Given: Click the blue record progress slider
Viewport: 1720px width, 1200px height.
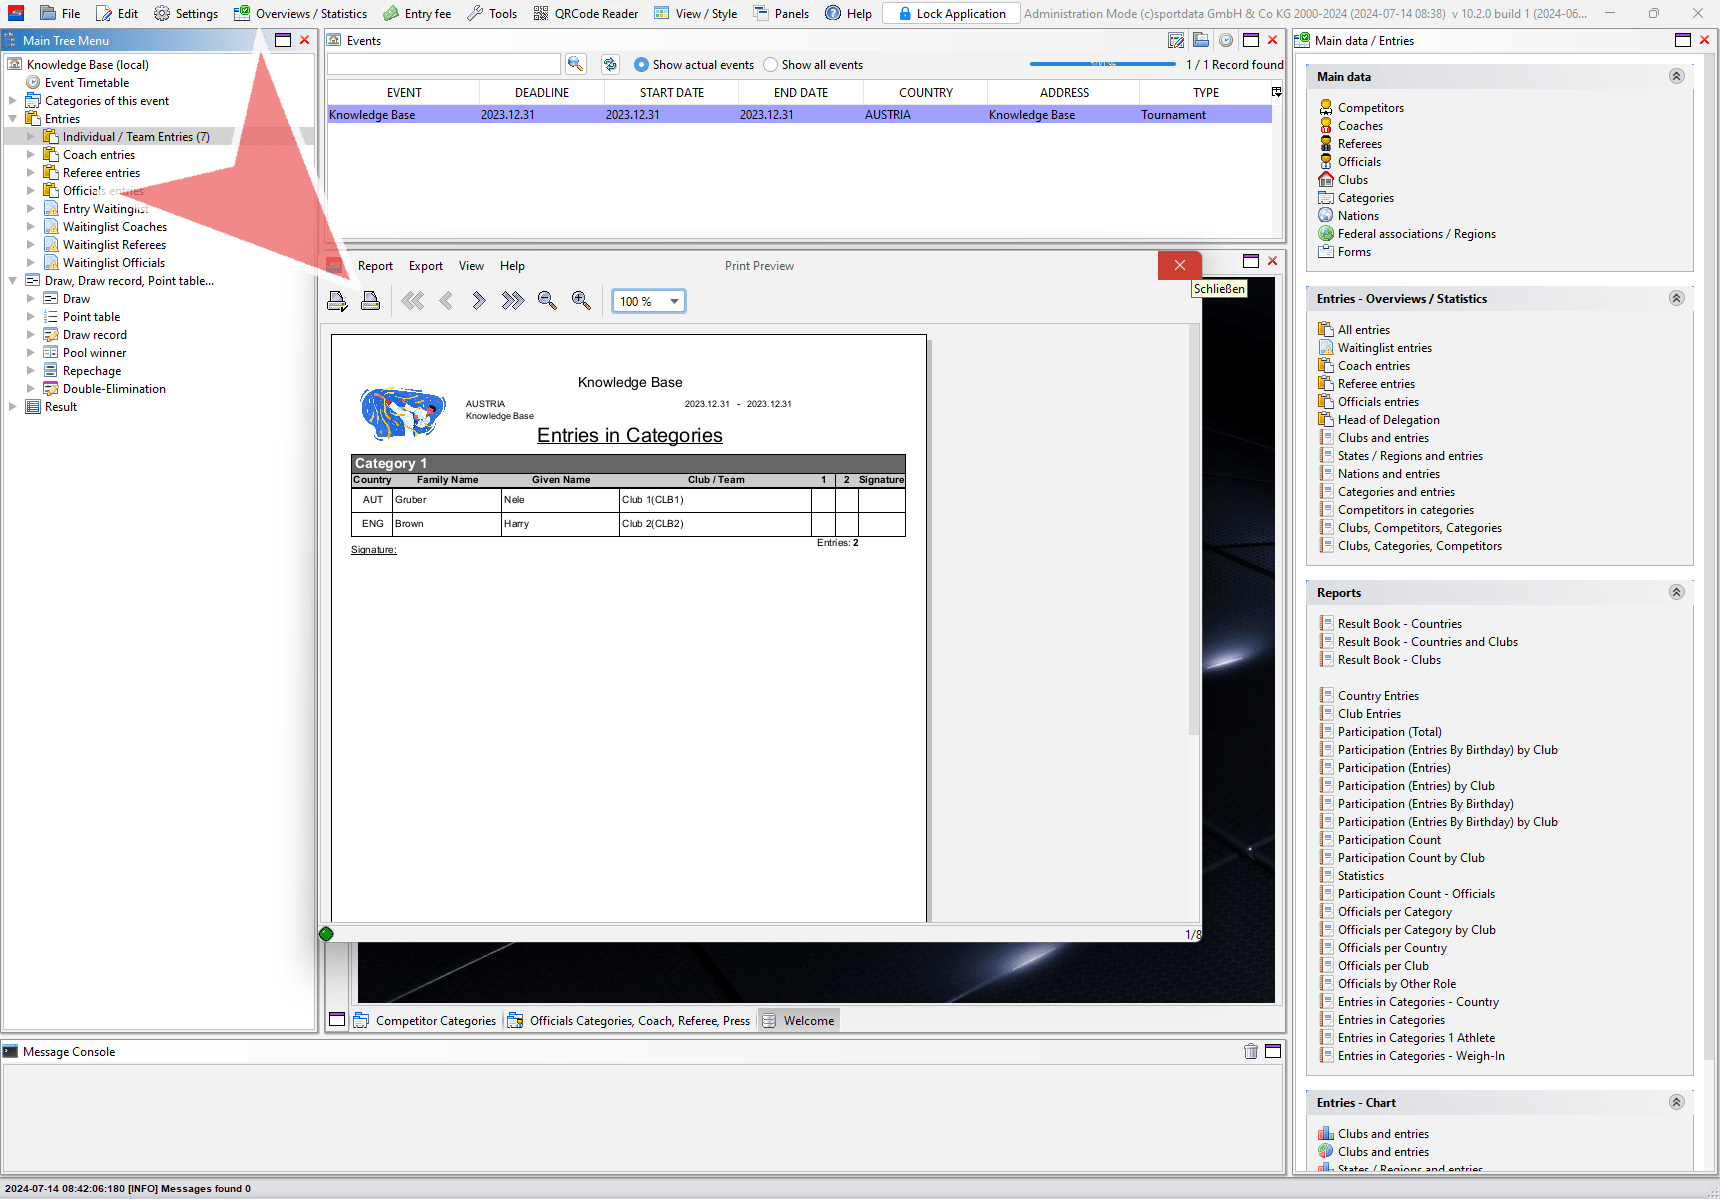Looking at the screenshot, I should click(1103, 64).
